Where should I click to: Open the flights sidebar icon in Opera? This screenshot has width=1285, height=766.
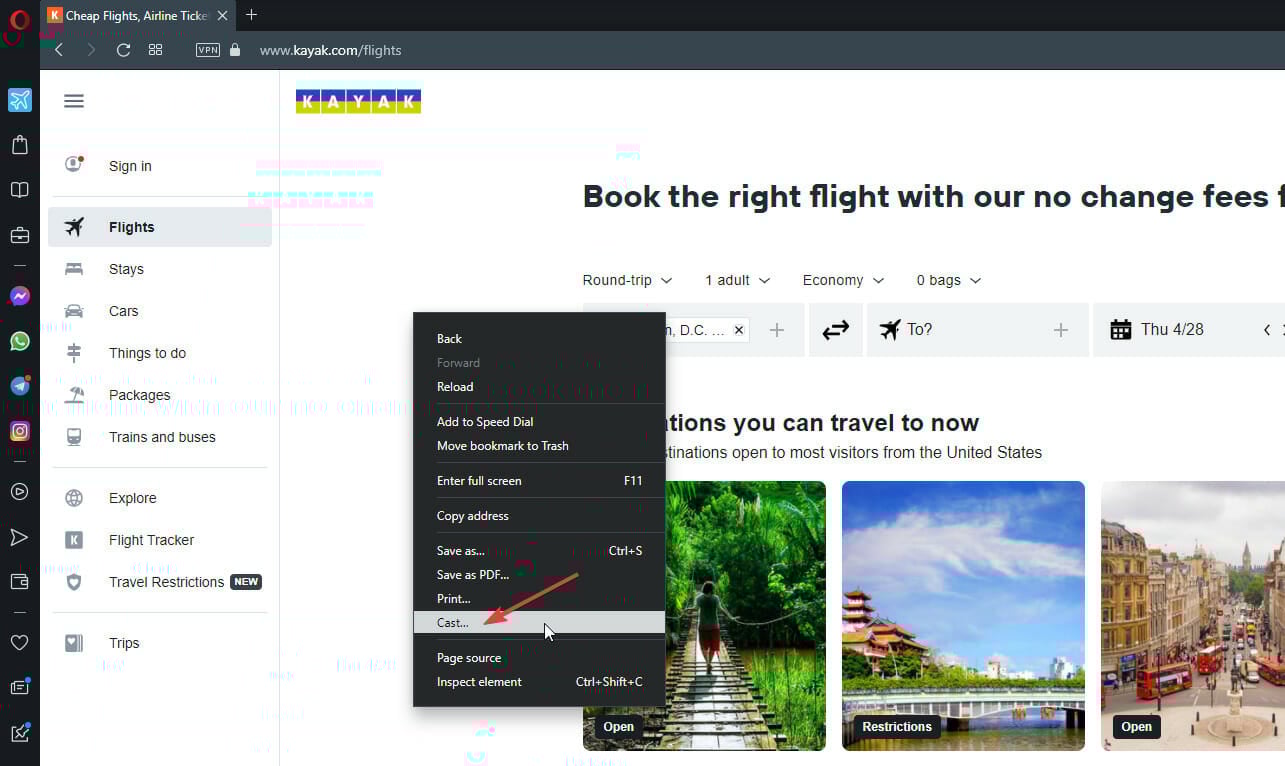coord(19,100)
